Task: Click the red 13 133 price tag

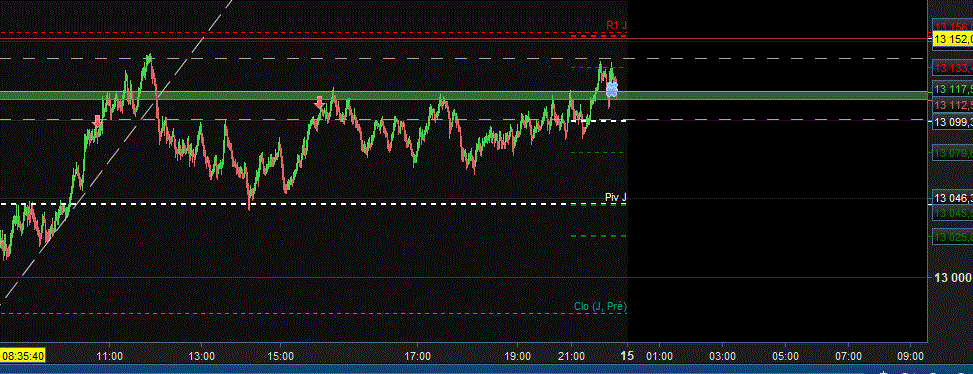Action: (x=953, y=68)
